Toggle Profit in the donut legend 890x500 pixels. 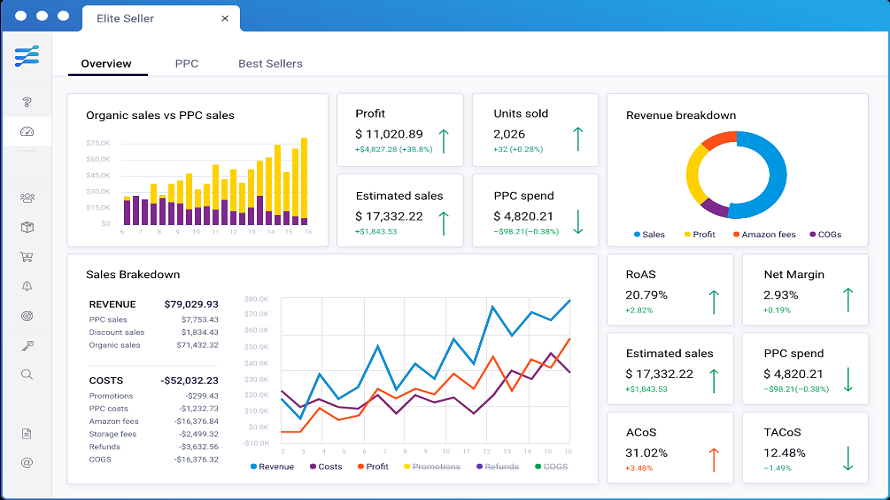point(699,234)
